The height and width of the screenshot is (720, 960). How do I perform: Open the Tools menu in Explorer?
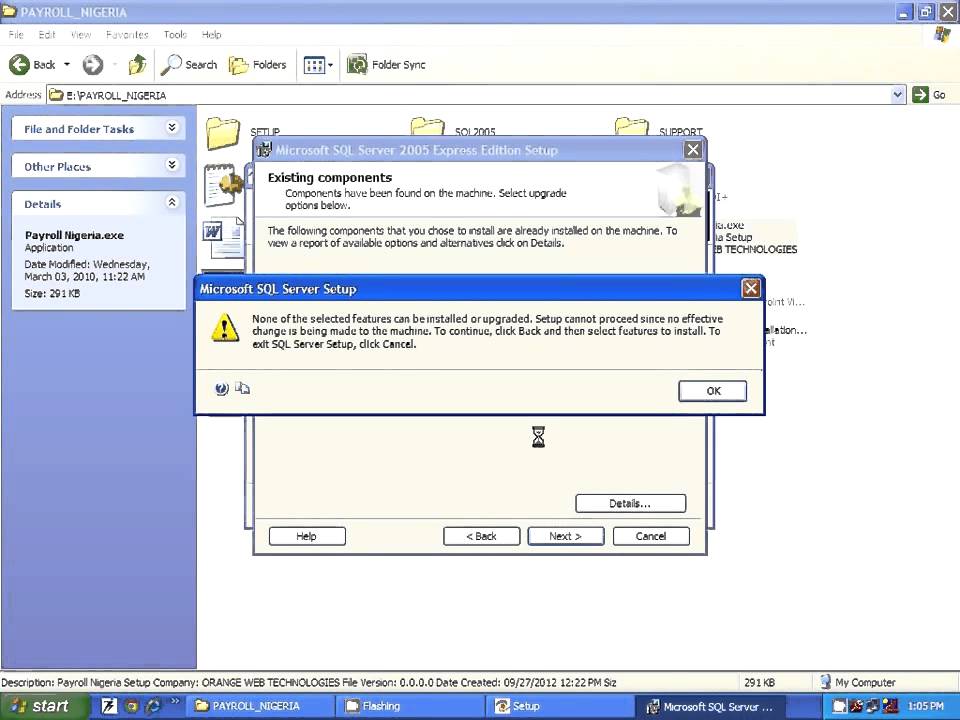[x=175, y=35]
